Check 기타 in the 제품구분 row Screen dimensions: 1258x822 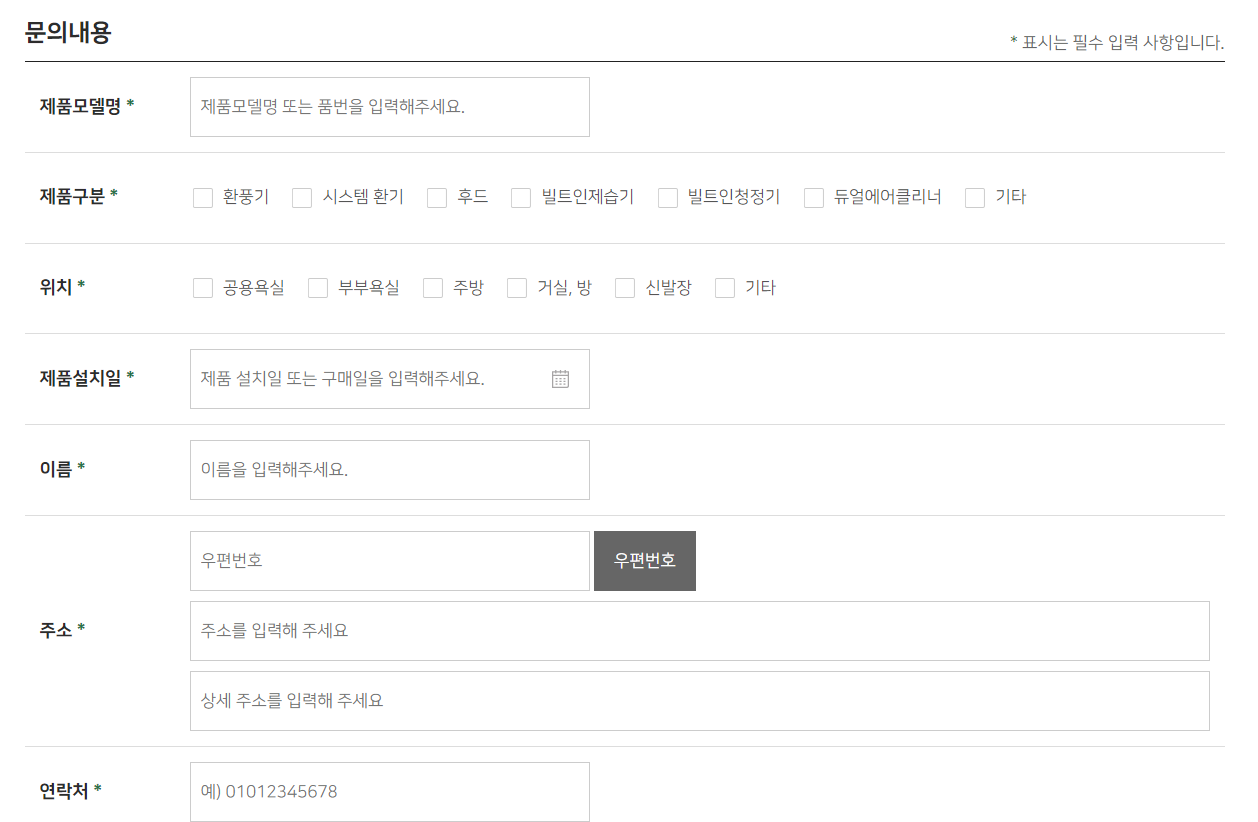click(x=973, y=197)
